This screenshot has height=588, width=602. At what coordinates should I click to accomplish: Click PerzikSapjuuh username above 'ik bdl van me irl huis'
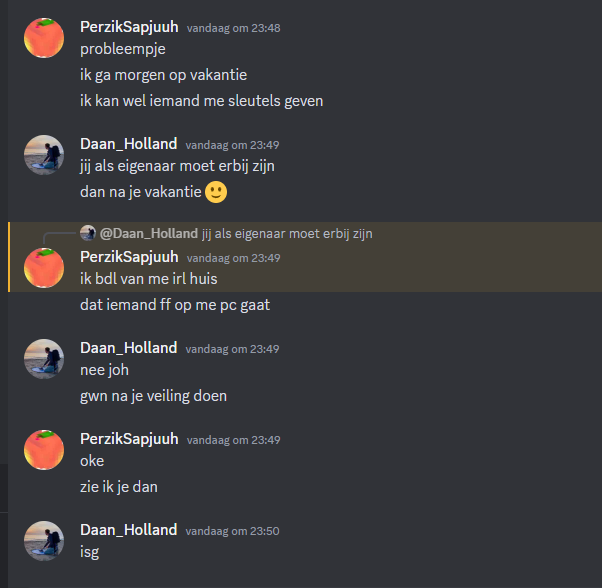click(129, 257)
